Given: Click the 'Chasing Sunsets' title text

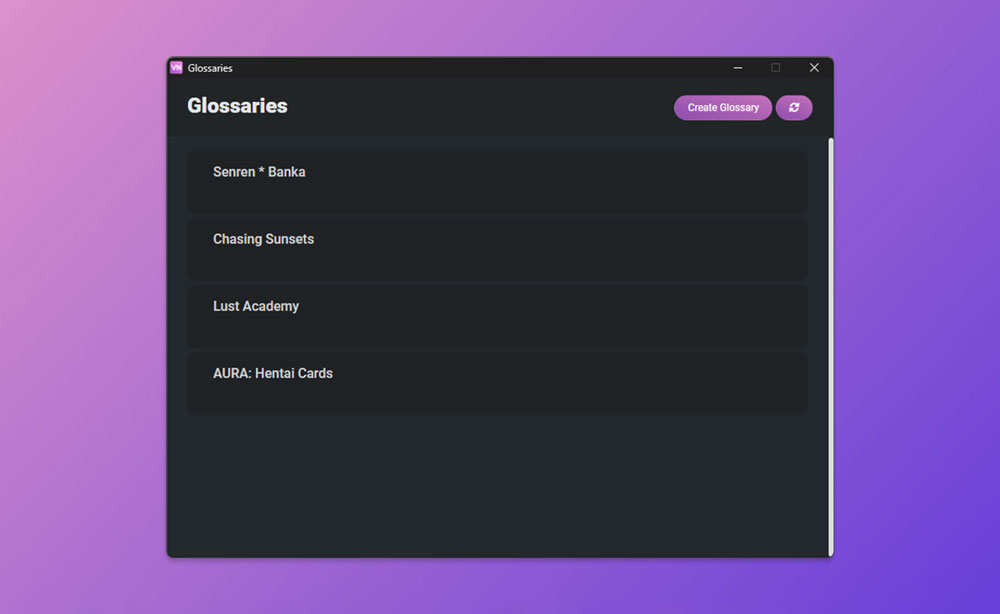Looking at the screenshot, I should click(x=263, y=239).
